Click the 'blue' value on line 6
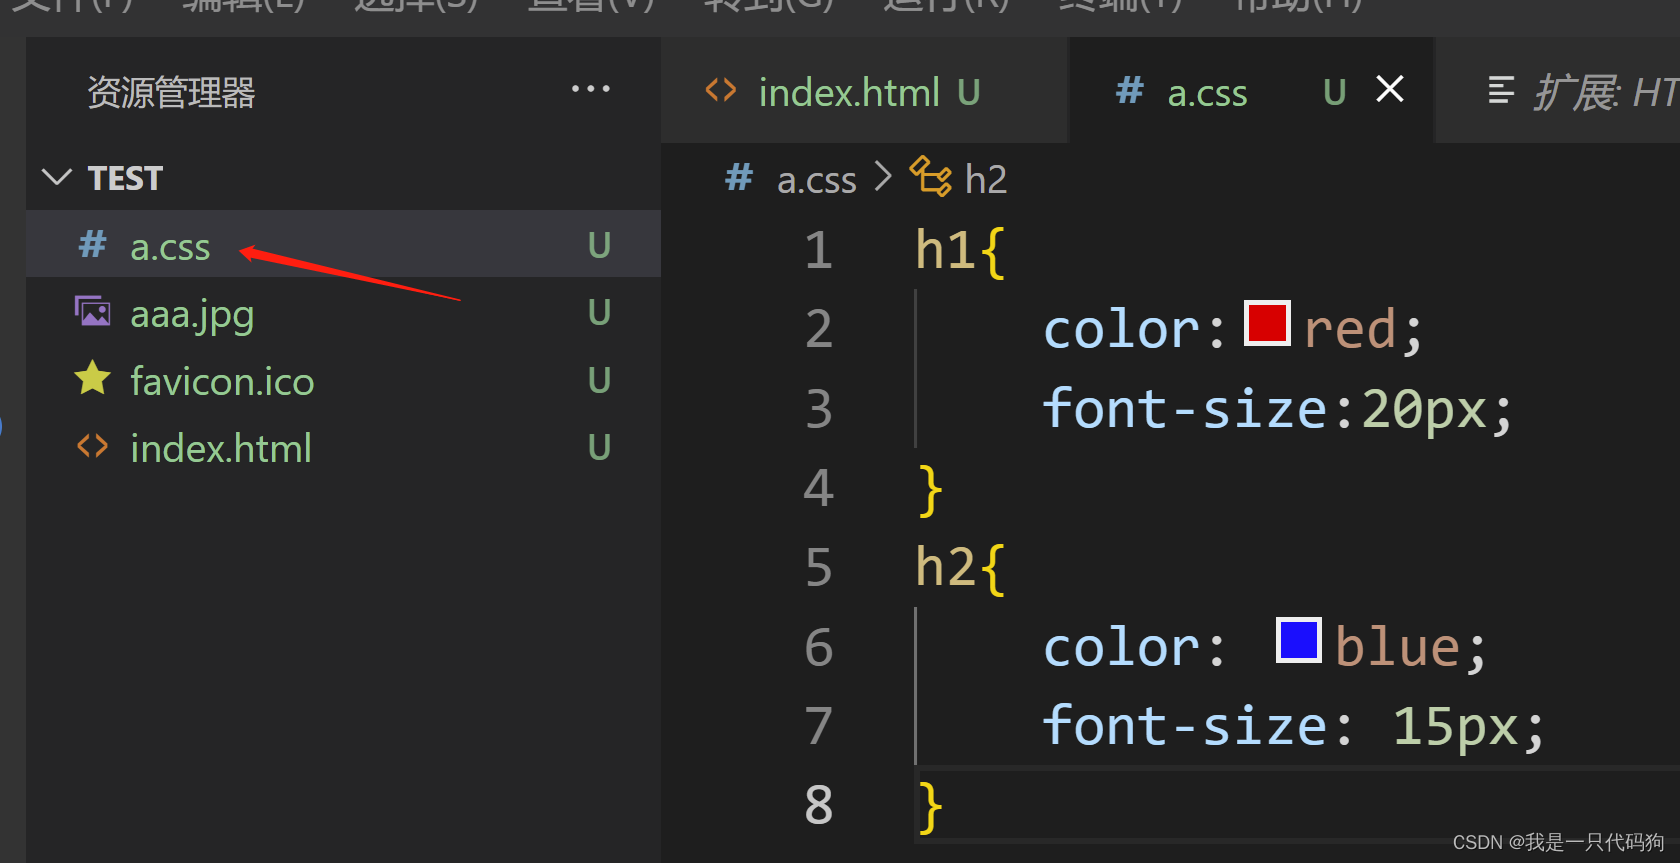Screen dimensions: 1680x863 [1398, 647]
